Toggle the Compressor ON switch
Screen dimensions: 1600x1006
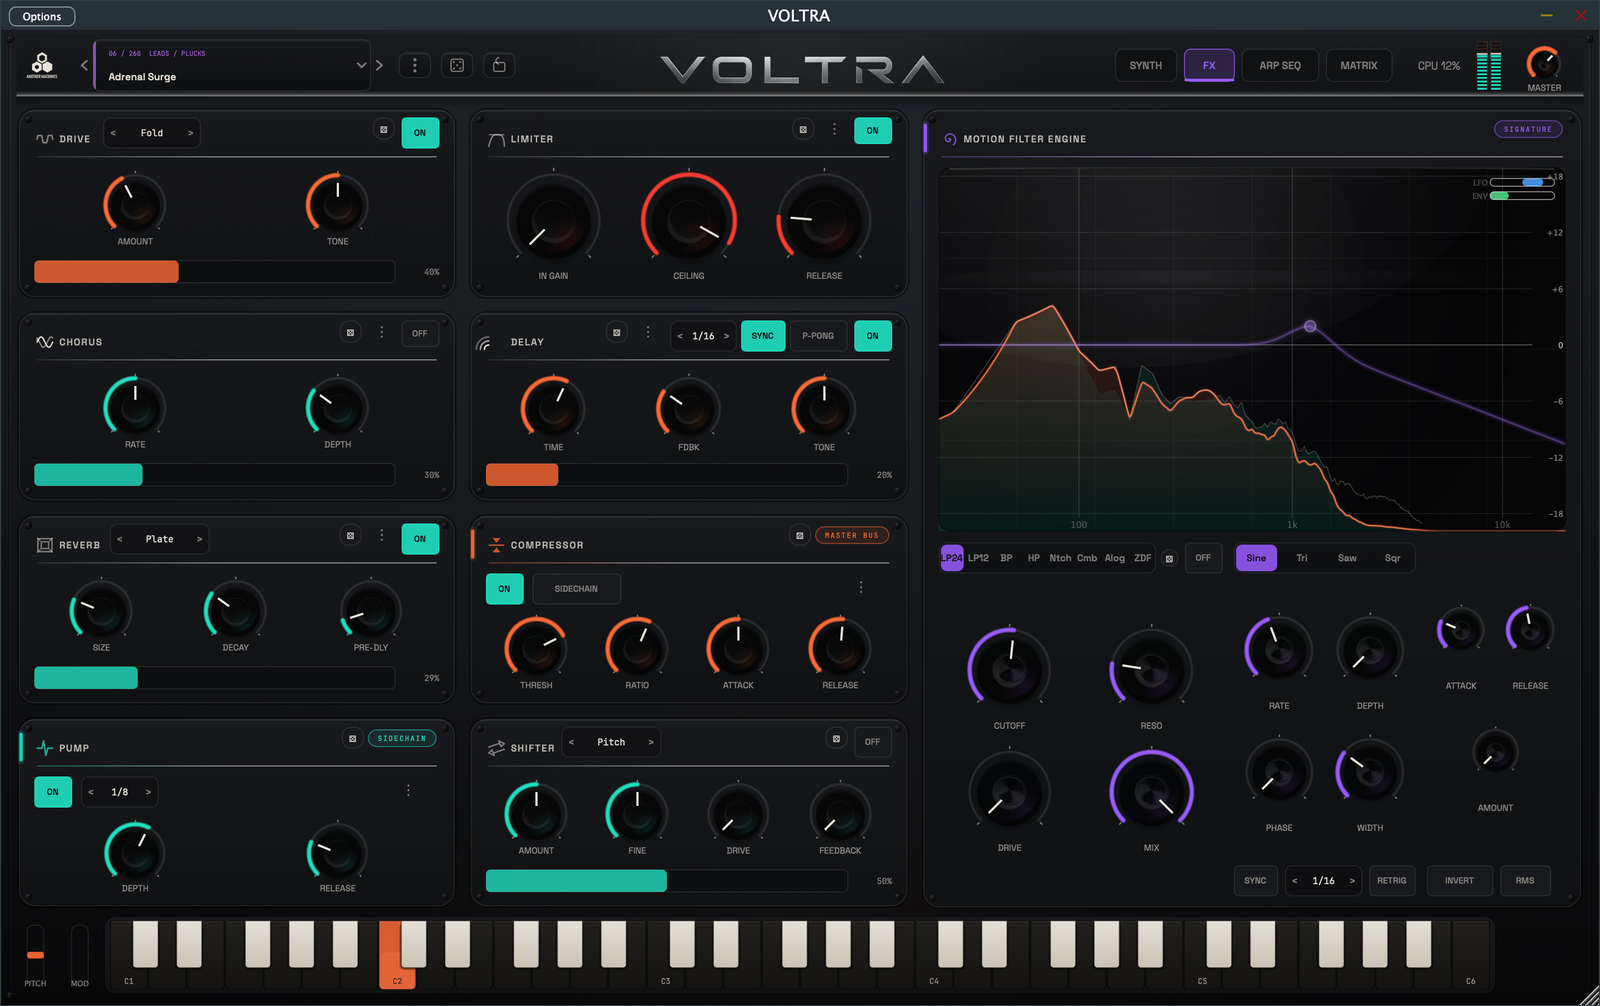504,589
